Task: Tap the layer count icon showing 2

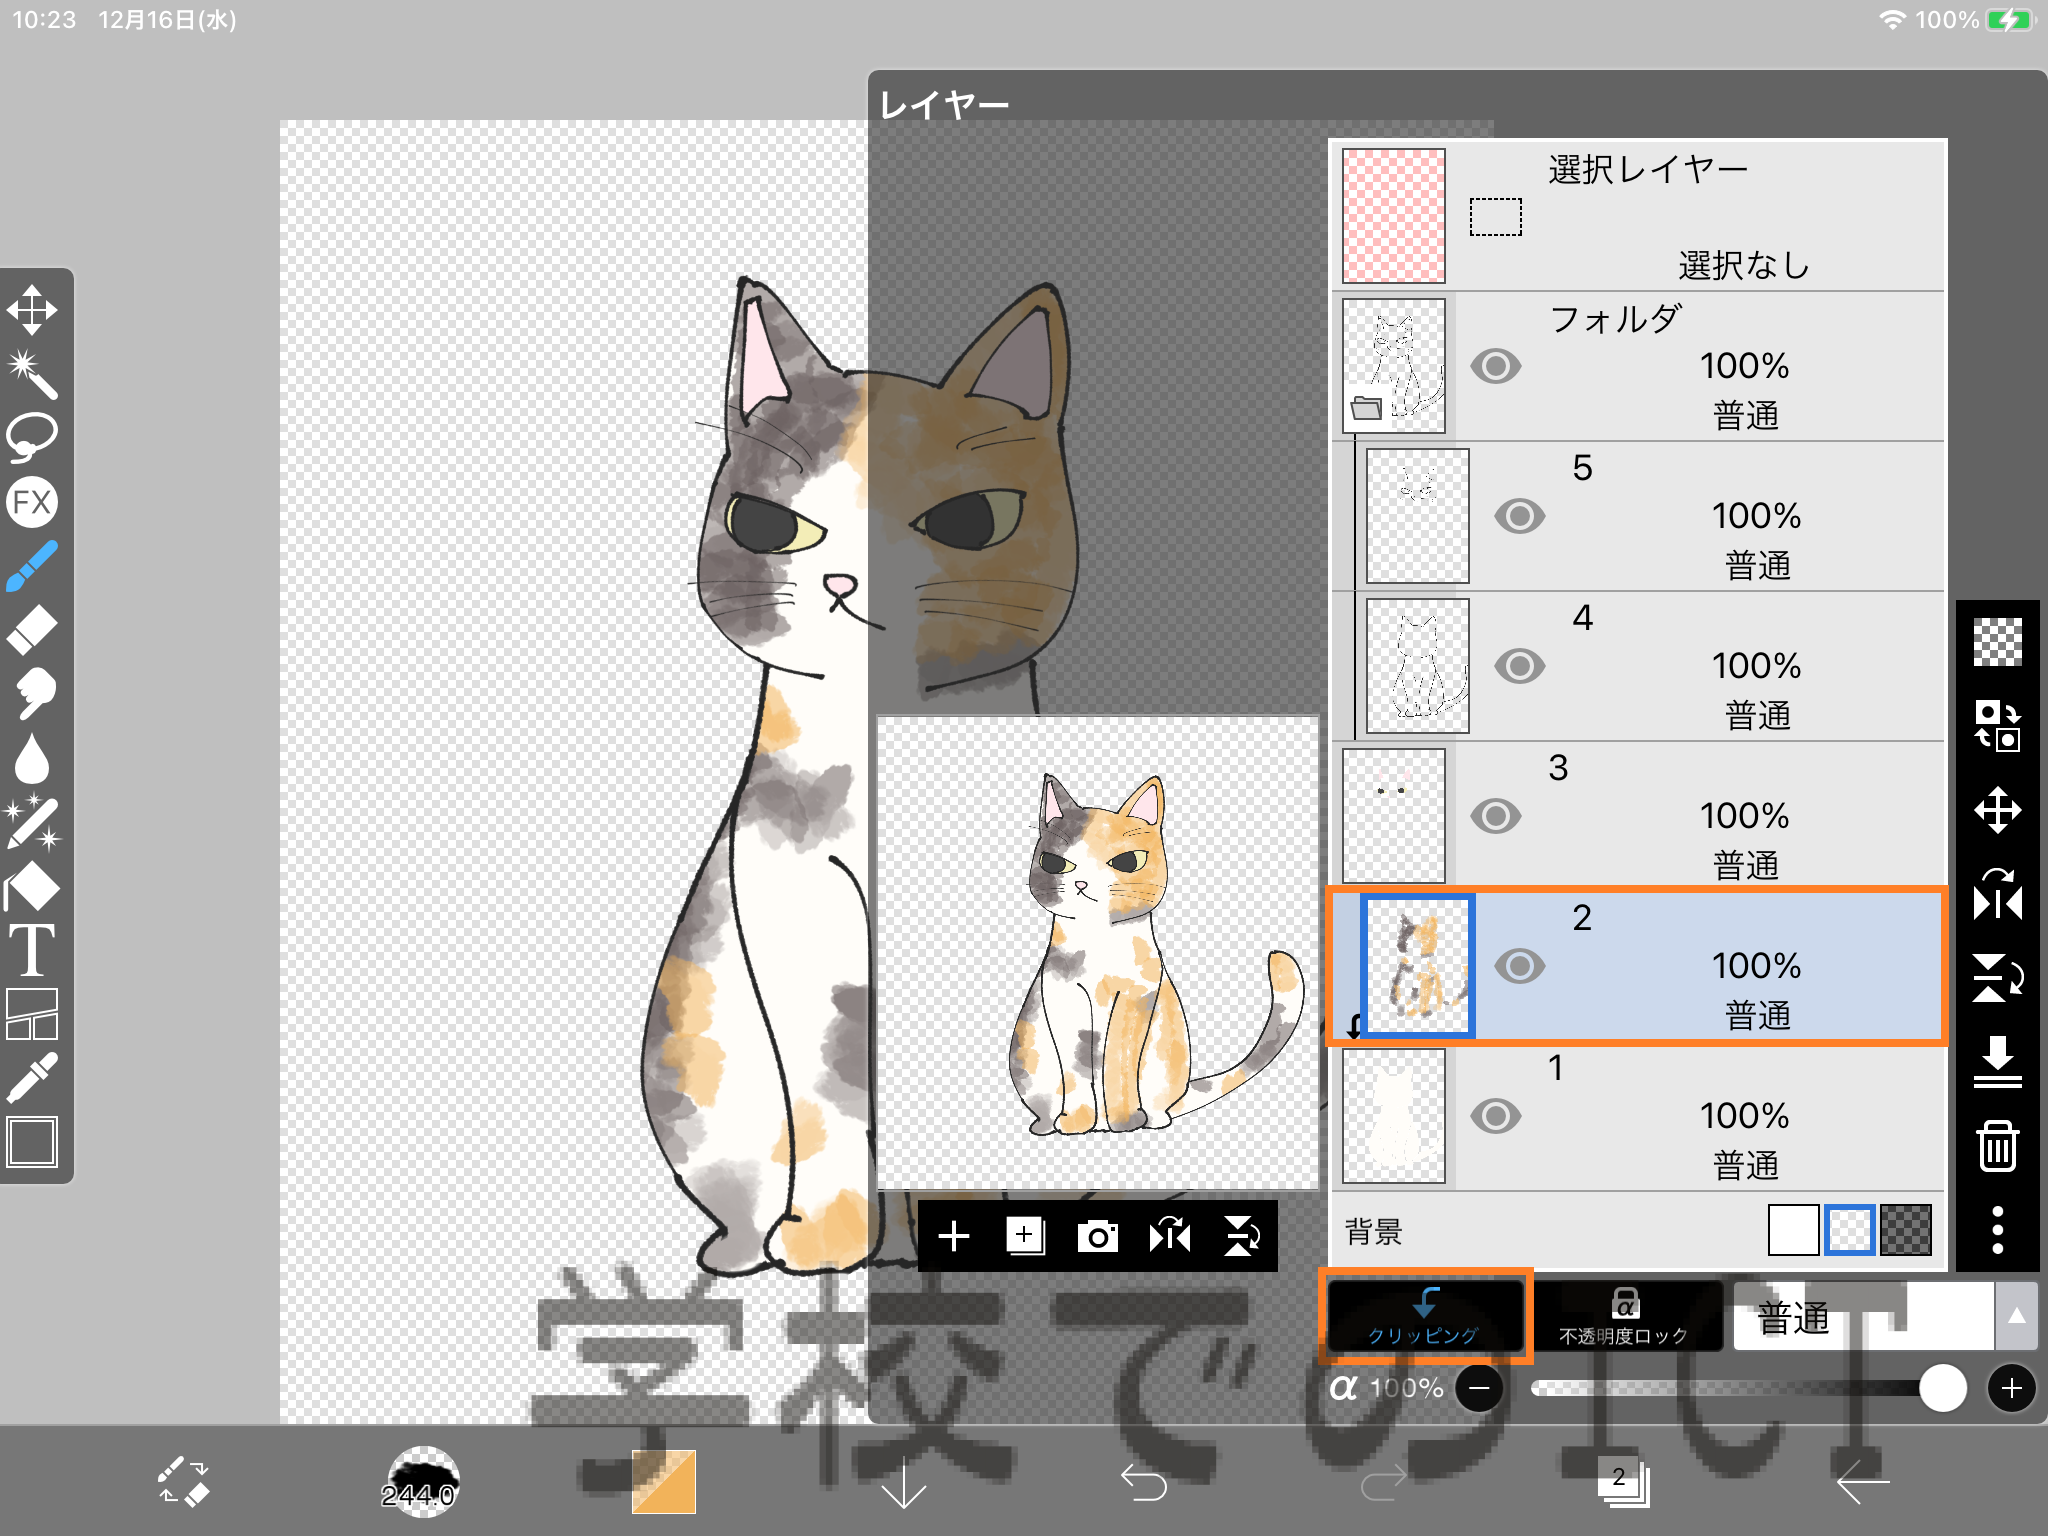Action: coord(1623,1482)
